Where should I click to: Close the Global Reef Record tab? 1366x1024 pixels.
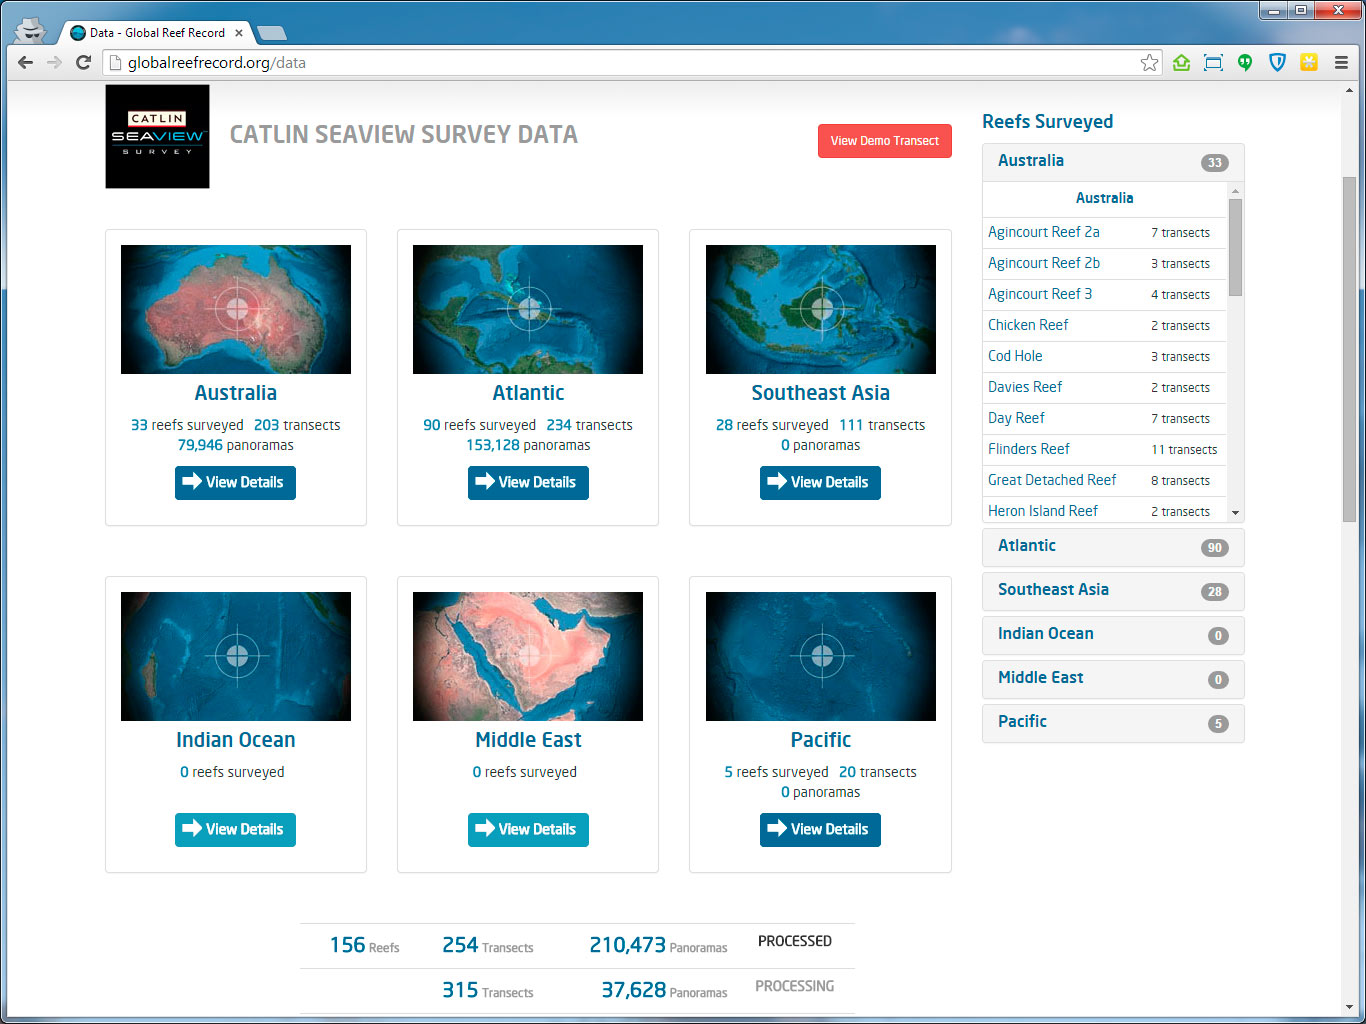pyautogui.click(x=239, y=33)
